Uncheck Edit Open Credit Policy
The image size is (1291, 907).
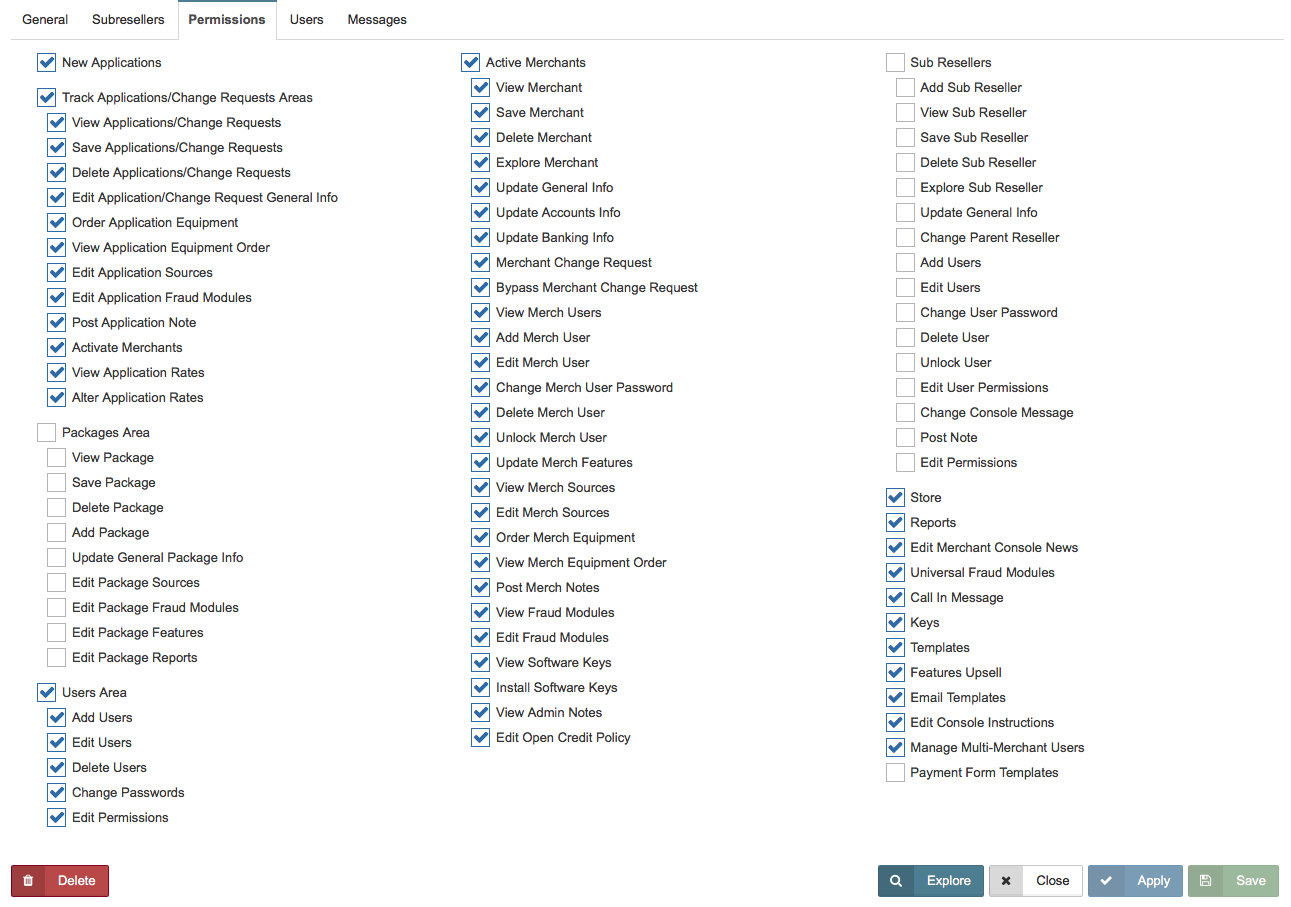click(x=481, y=738)
